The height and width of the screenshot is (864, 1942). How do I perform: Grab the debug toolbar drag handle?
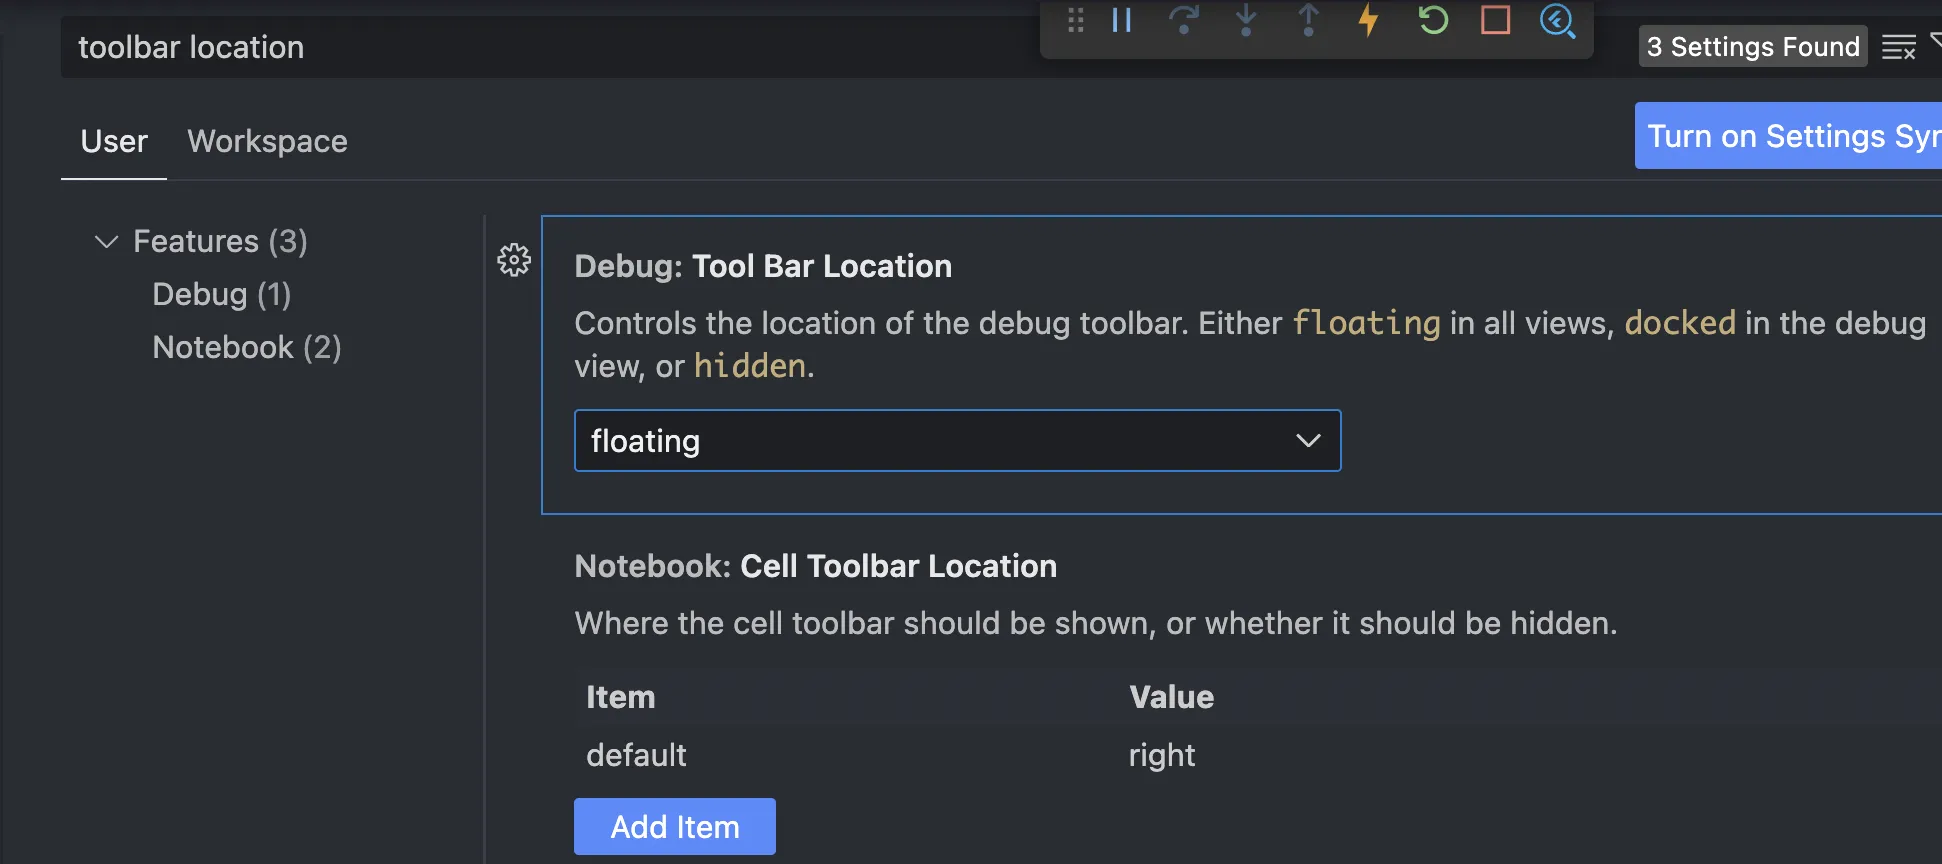[1076, 20]
